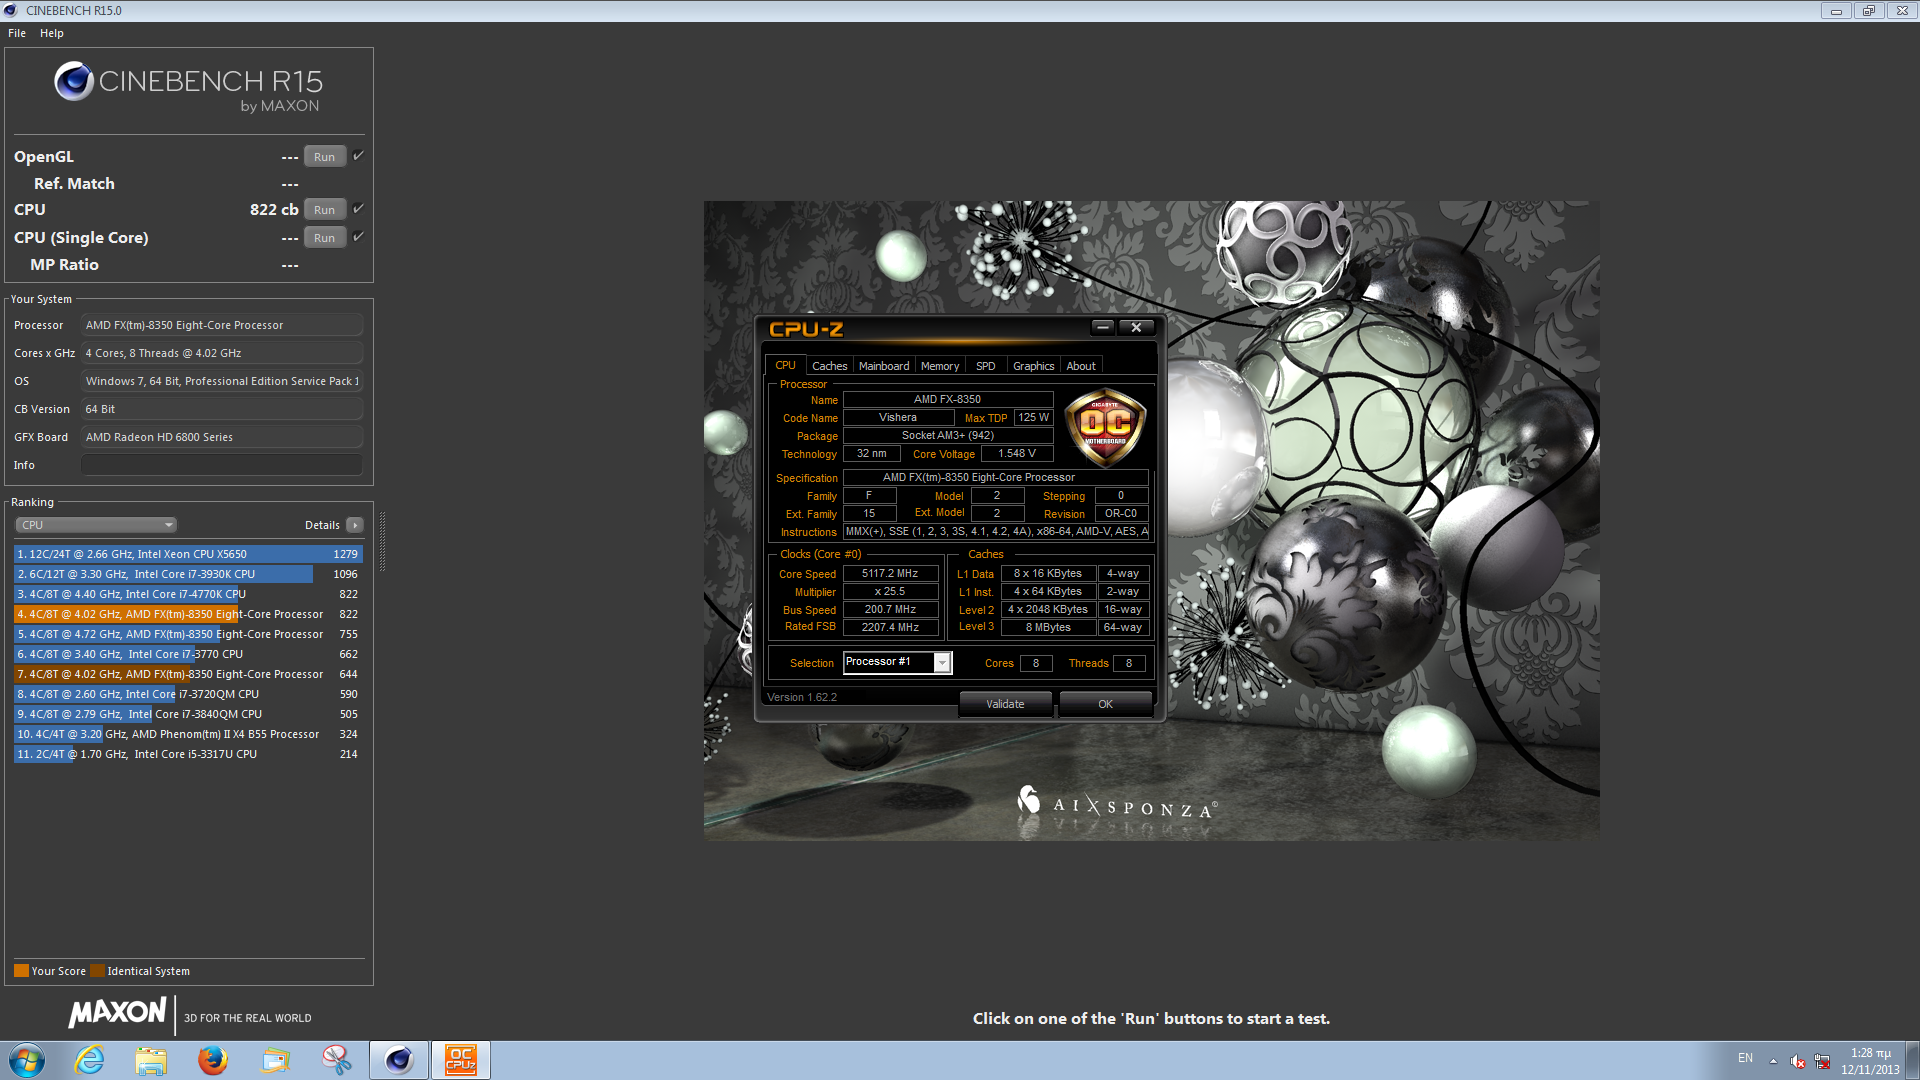The height and width of the screenshot is (1080, 1920).
Task: Click the Core Voltage 1.548 V value
Action: [x=1017, y=454]
